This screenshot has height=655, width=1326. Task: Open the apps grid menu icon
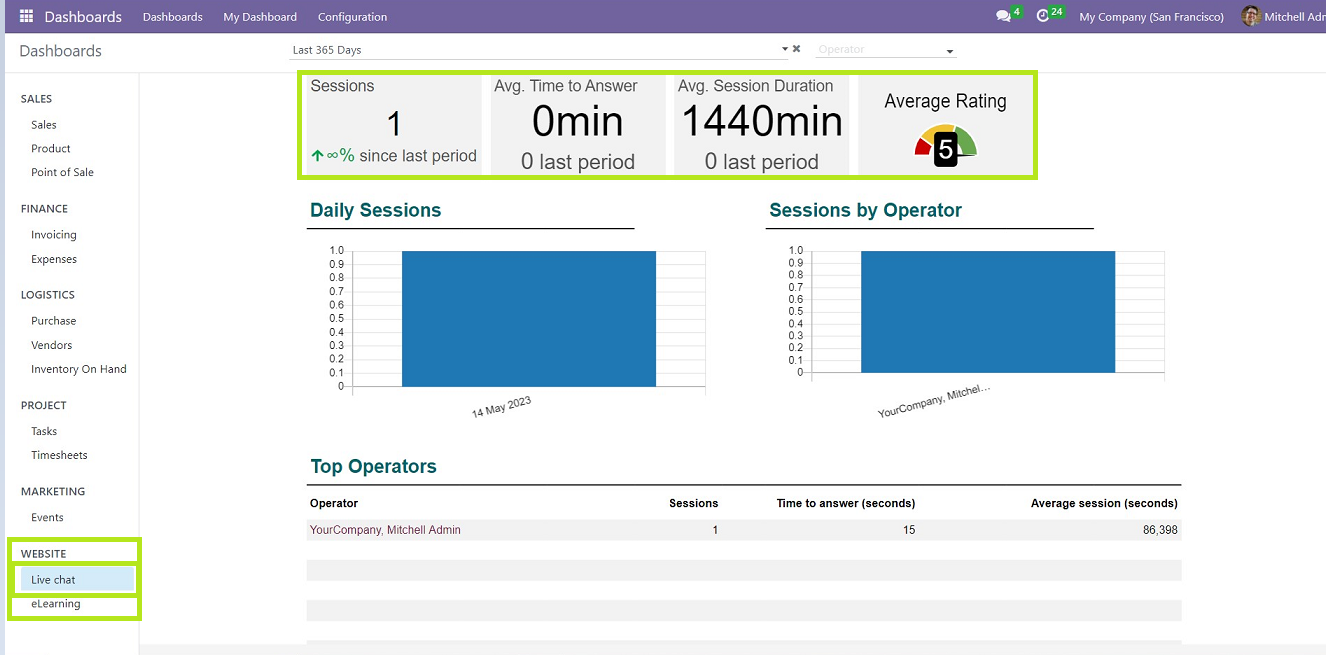pyautogui.click(x=26, y=17)
